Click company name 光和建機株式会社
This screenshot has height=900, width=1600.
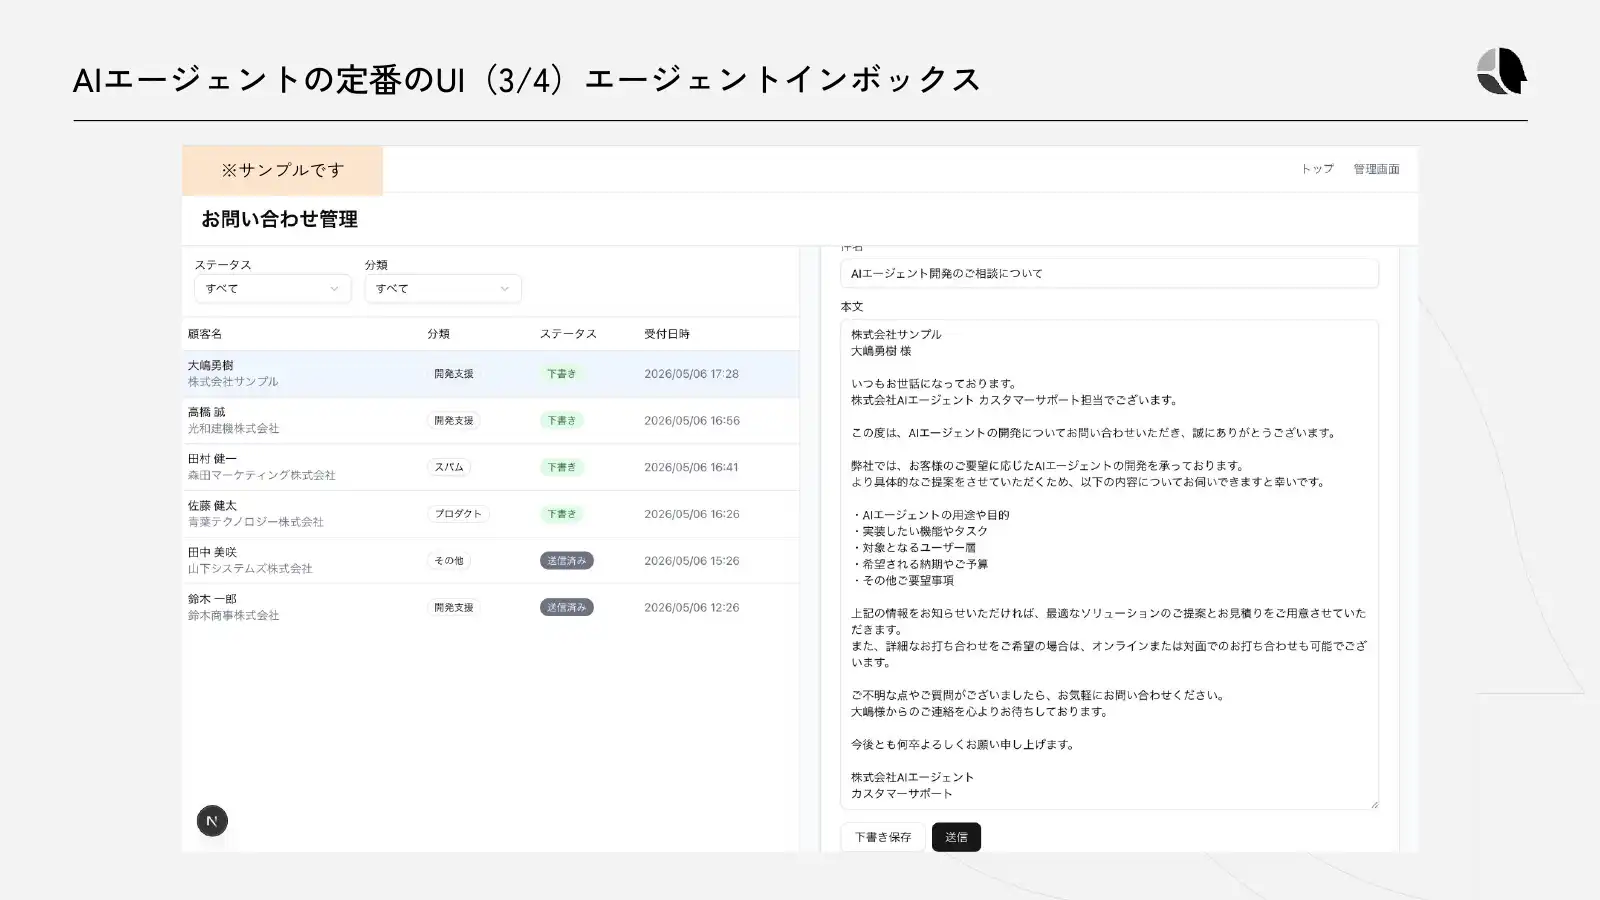click(x=234, y=429)
